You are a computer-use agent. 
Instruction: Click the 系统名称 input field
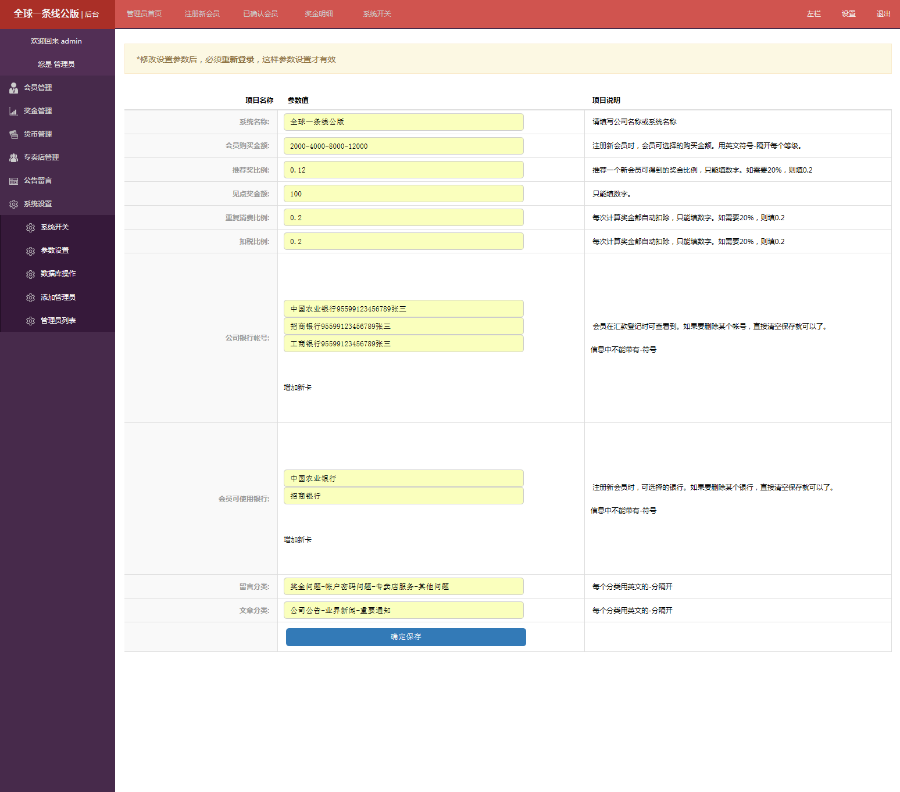pyautogui.click(x=404, y=122)
